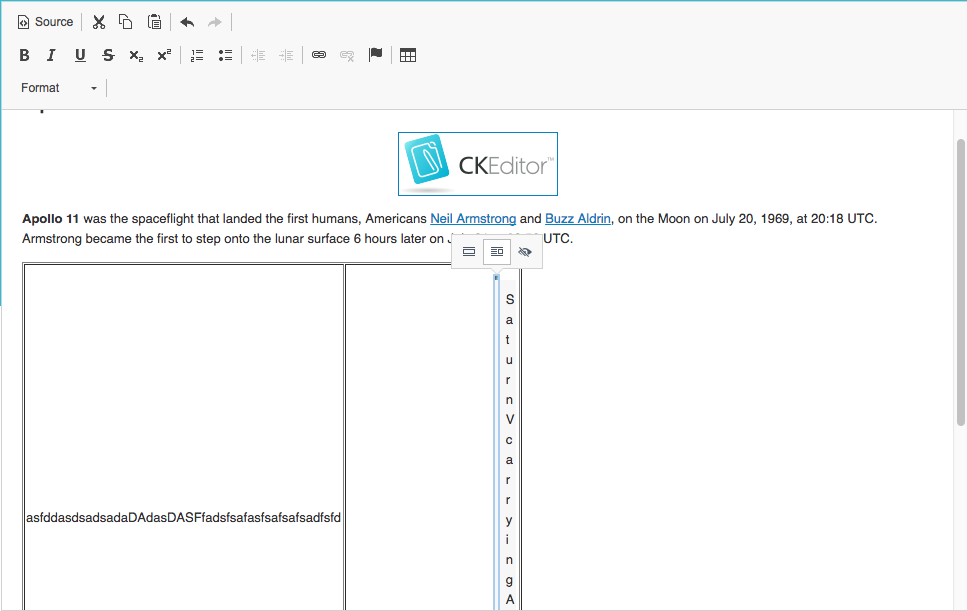Insert a numbered list
This screenshot has width=967, height=611.
[197, 55]
